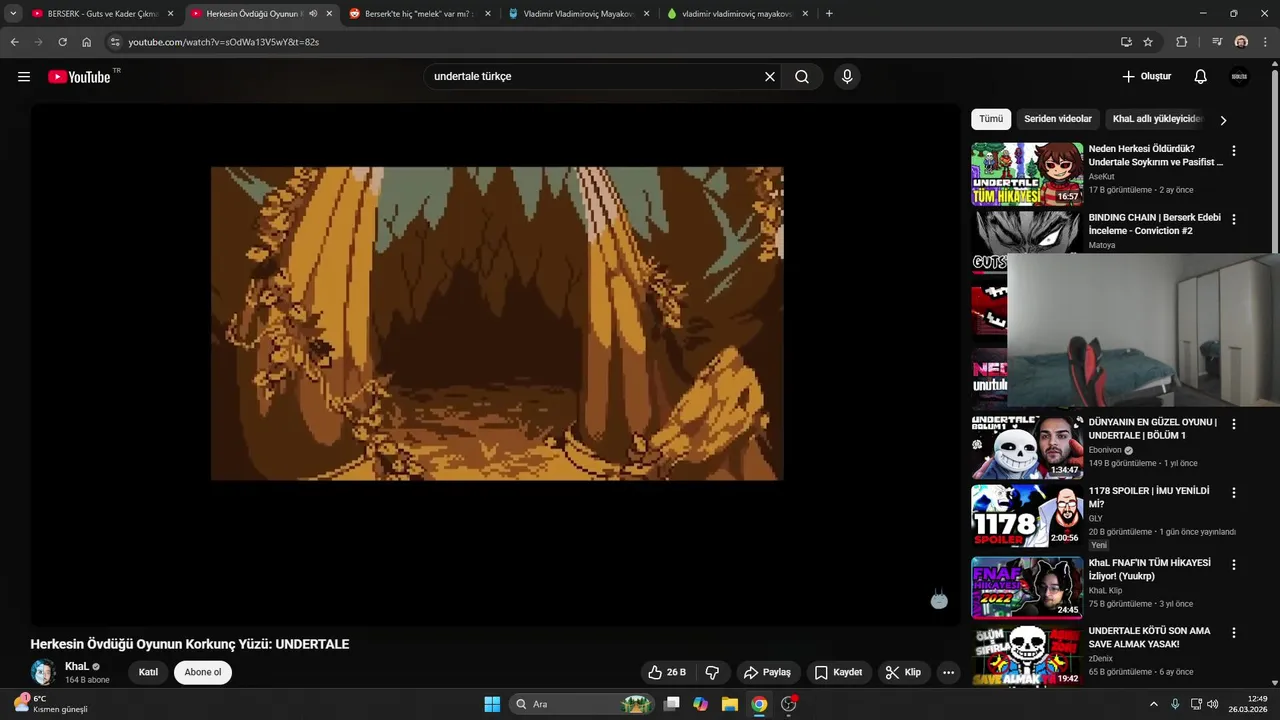Open options for Neden Herkesi Öldürdük video
The image size is (1280, 720).
click(1234, 151)
